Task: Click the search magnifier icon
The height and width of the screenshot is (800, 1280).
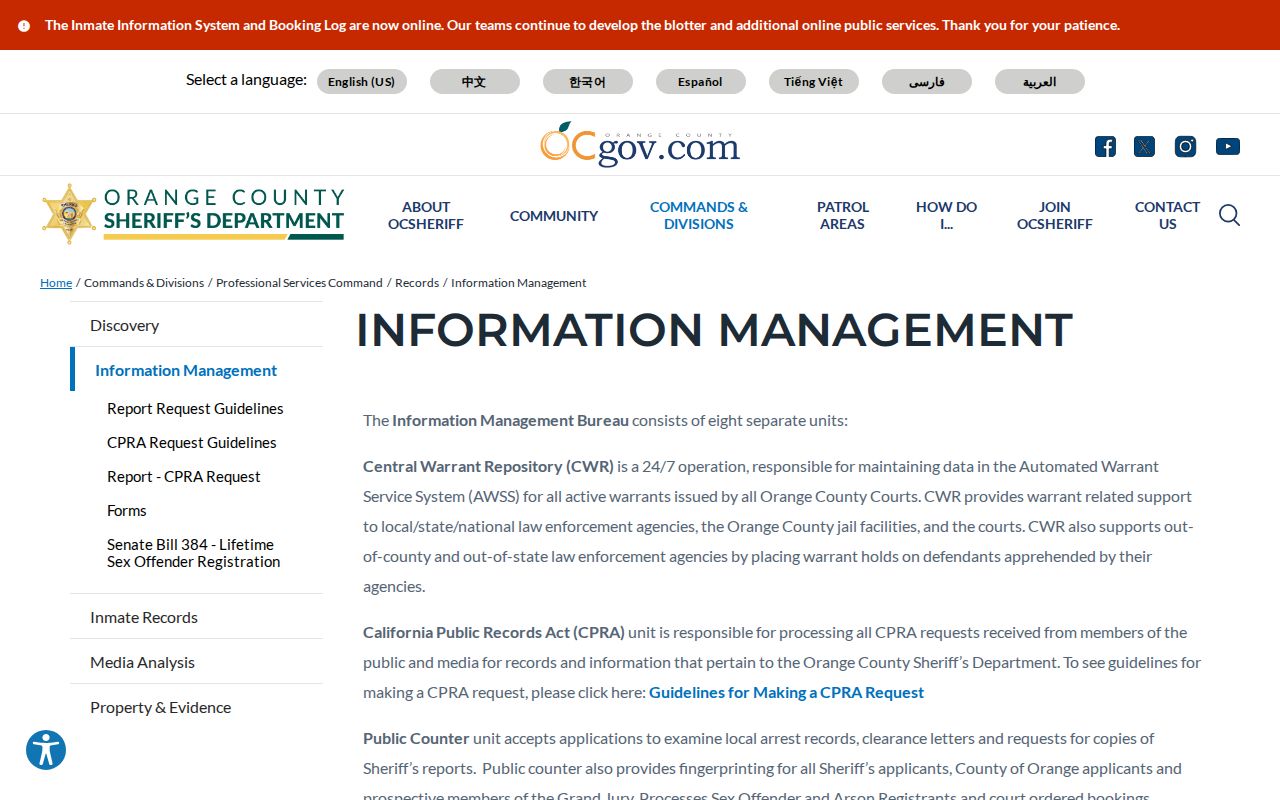Action: [x=1229, y=215]
